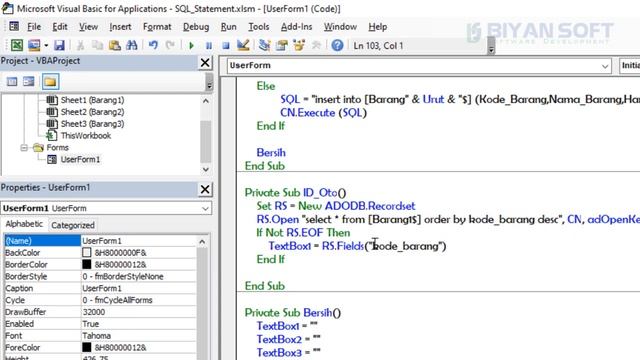Image resolution: width=640 pixels, height=360 pixels.
Task: Open the Add-Ins menu
Action: pos(296,27)
